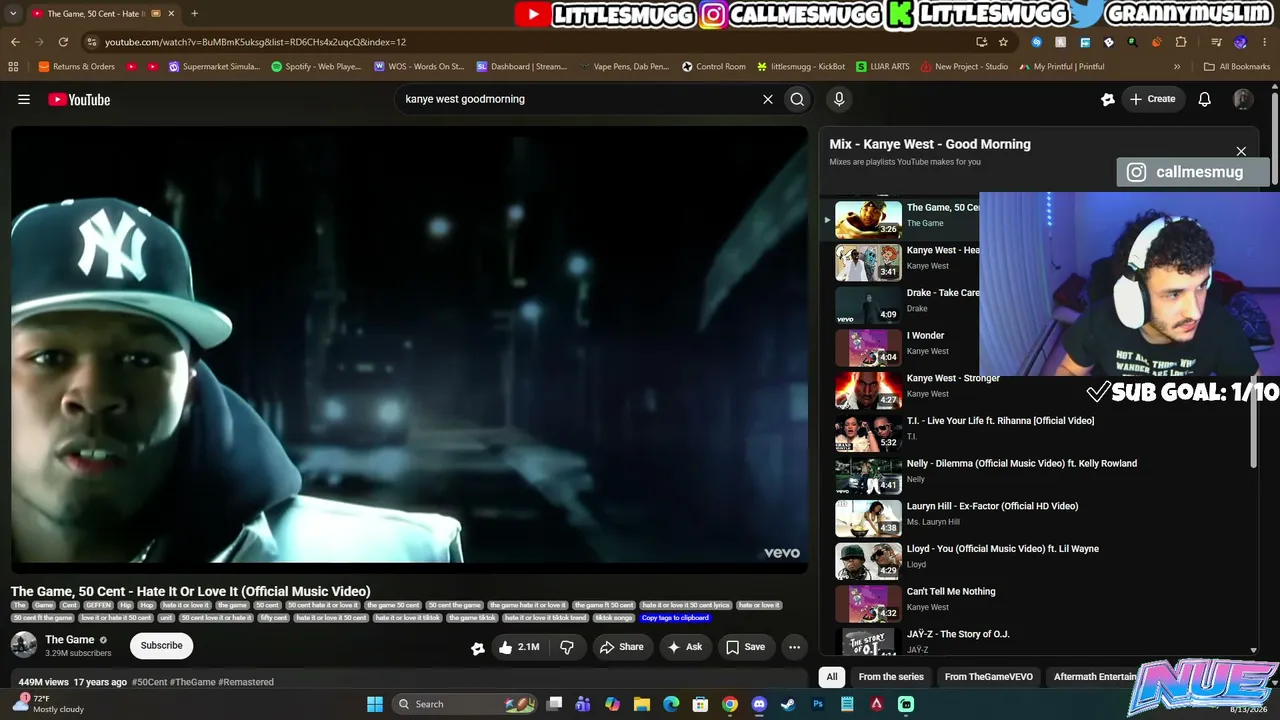Open the tab search dropdown arrow
This screenshot has height=720, width=1280.
pyautogui.click(x=13, y=14)
